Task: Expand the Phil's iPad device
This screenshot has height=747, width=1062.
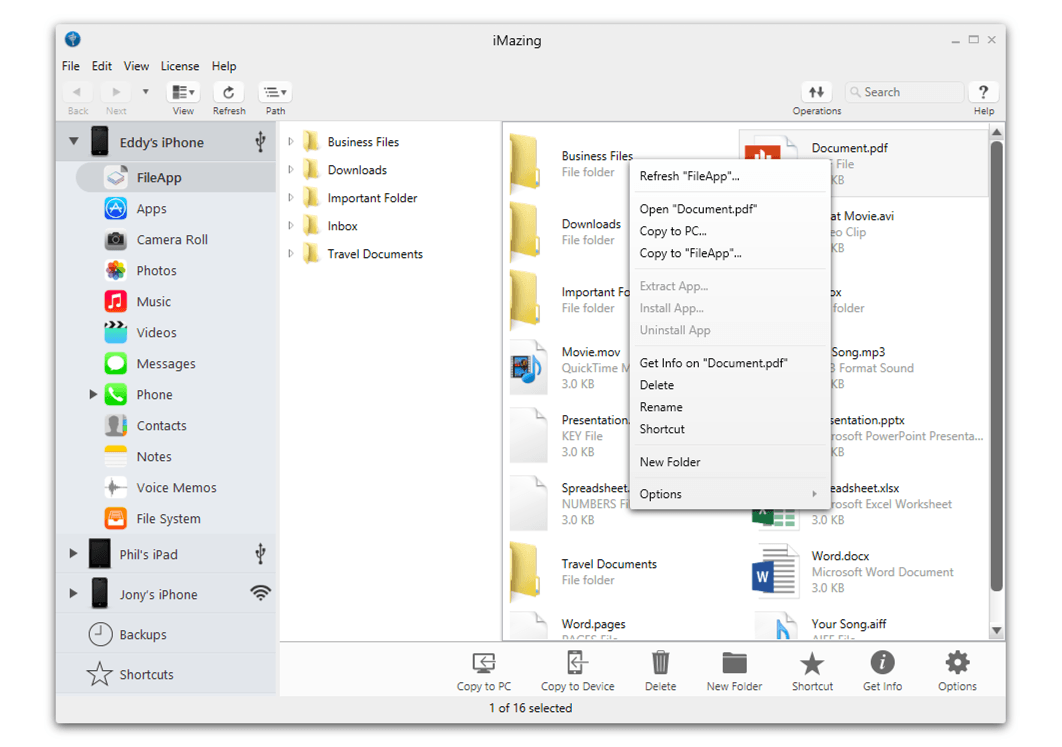Action: [73, 553]
